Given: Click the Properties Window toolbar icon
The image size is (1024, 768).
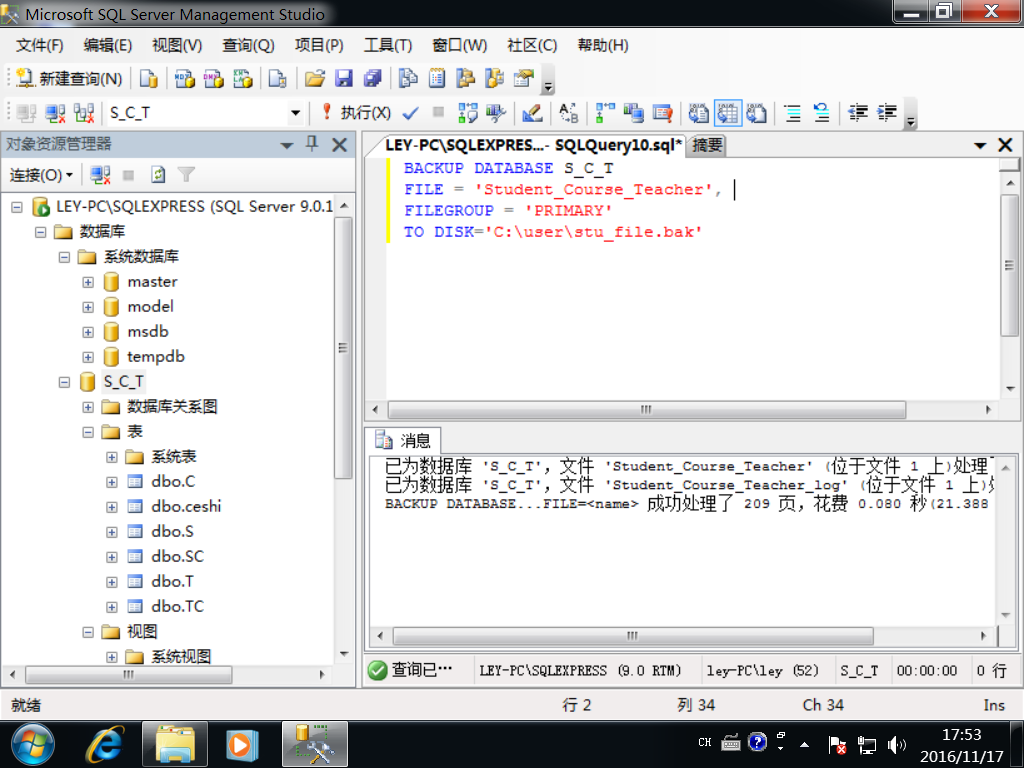Looking at the screenshot, I should click(x=523, y=79).
